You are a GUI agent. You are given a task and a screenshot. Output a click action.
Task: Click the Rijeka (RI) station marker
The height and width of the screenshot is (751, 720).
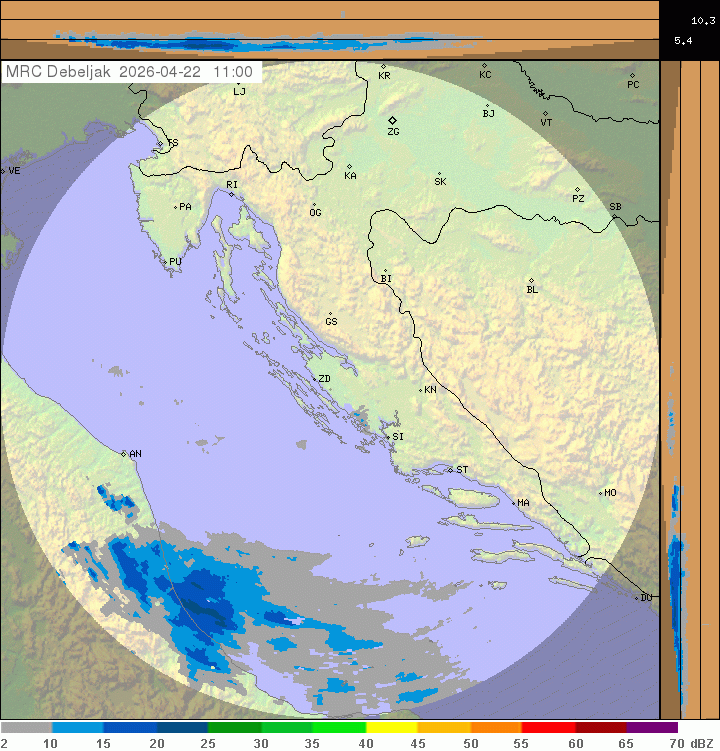231,194
